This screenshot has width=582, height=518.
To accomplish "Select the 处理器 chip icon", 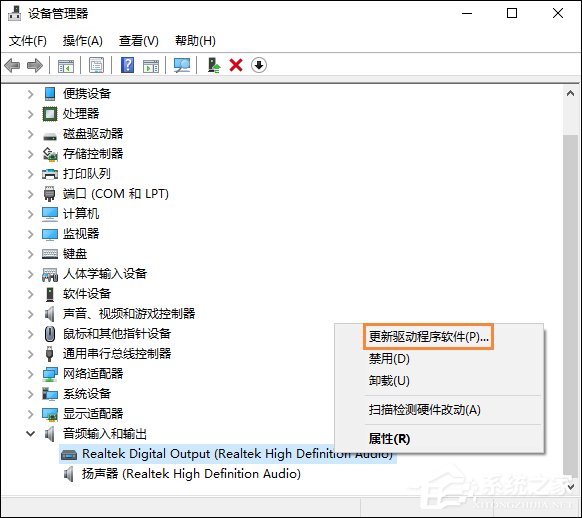I will [50, 114].
